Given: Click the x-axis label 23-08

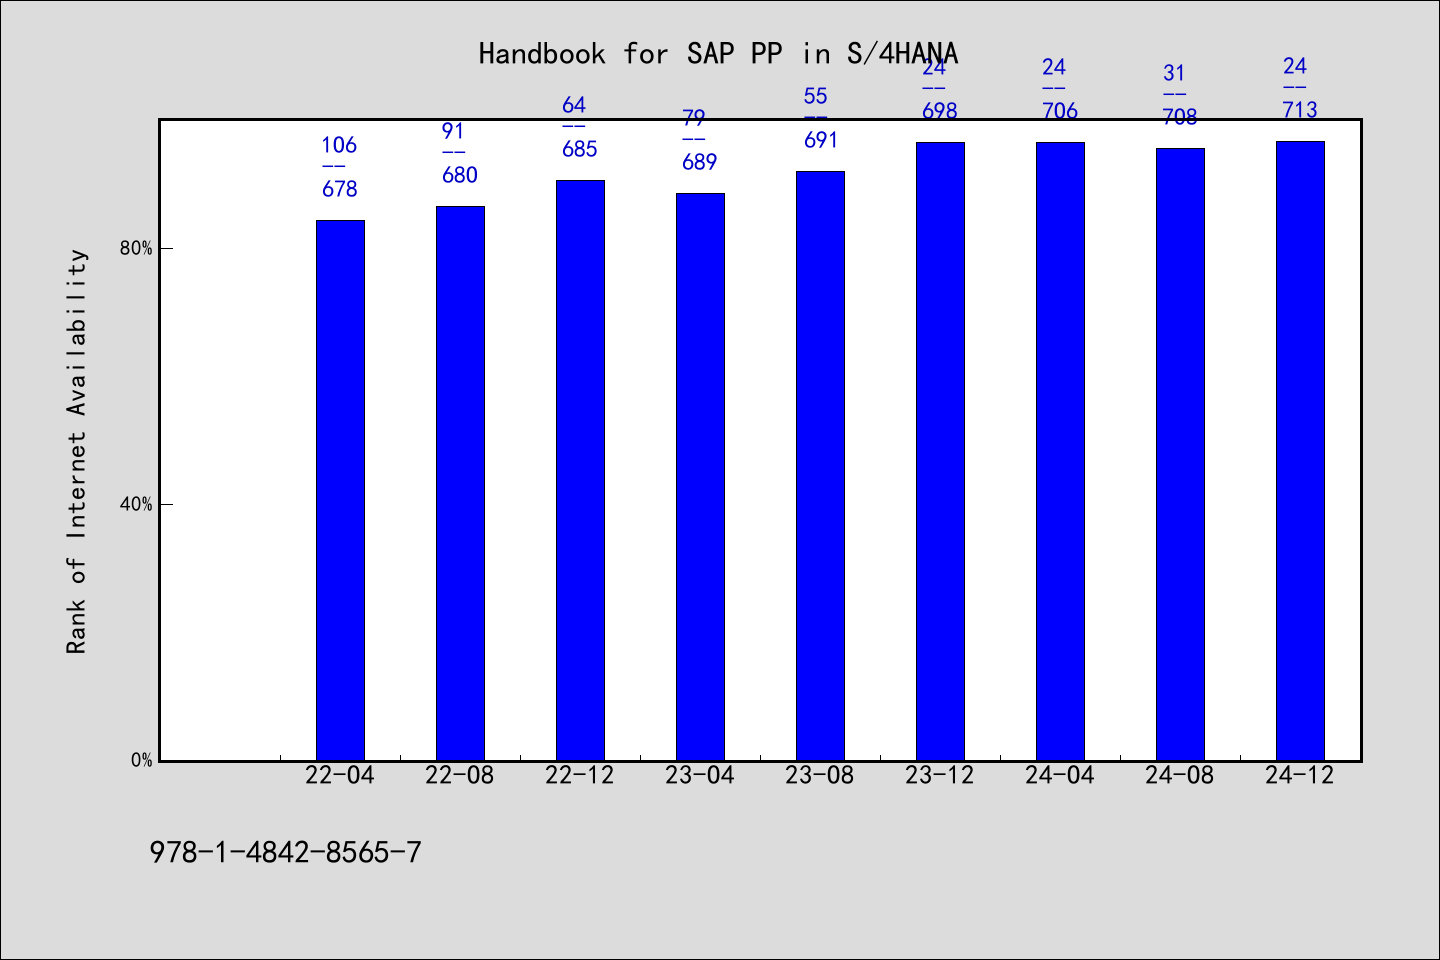Looking at the screenshot, I should click(x=820, y=776).
